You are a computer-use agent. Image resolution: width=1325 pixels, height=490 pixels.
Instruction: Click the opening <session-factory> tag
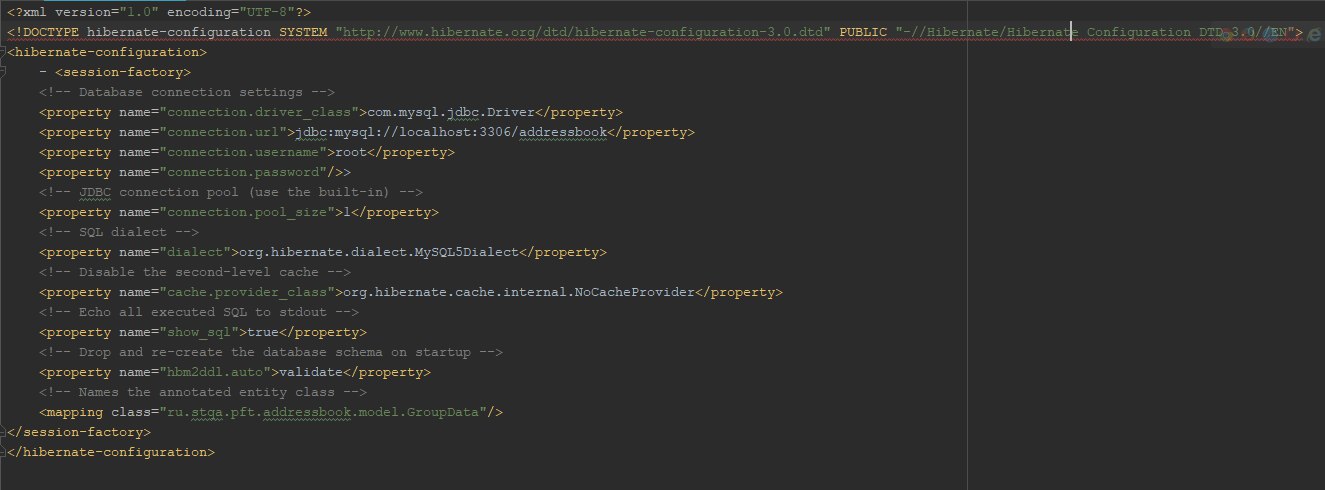pyautogui.click(x=123, y=72)
